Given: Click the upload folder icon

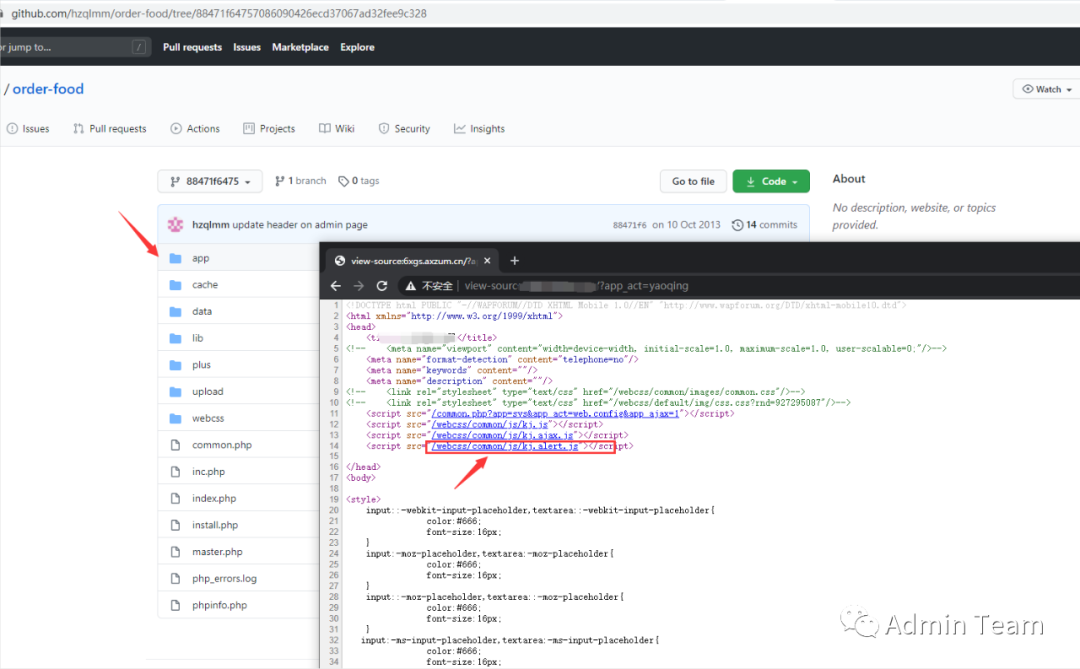Looking at the screenshot, I should tap(176, 392).
